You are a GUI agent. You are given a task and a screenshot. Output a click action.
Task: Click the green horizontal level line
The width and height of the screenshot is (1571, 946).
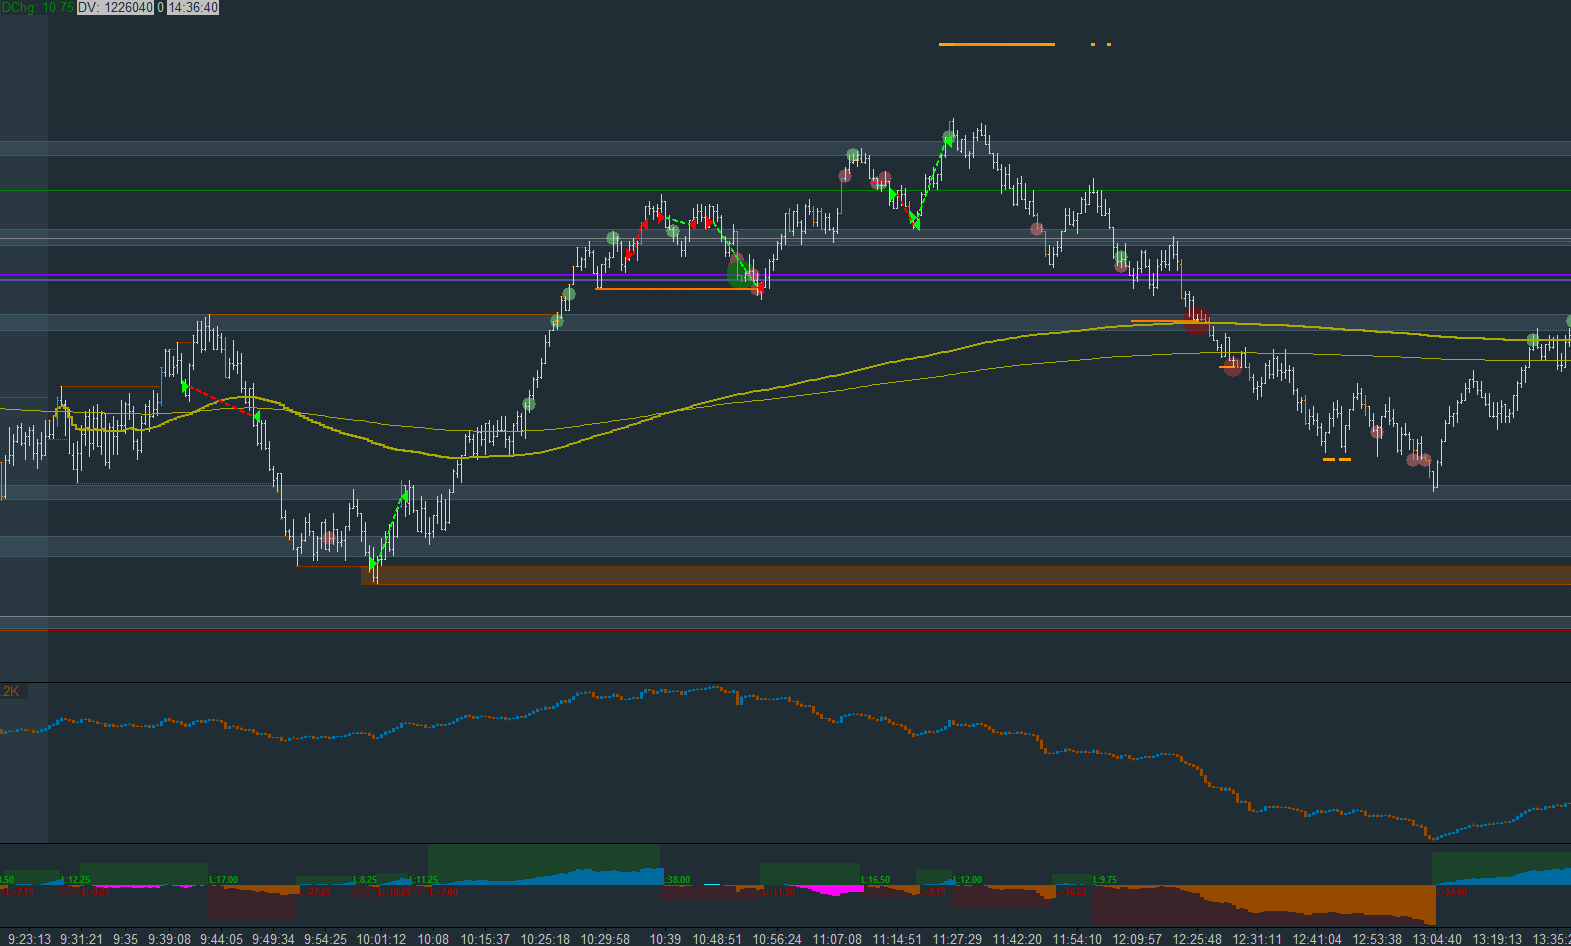pyautogui.click(x=785, y=190)
